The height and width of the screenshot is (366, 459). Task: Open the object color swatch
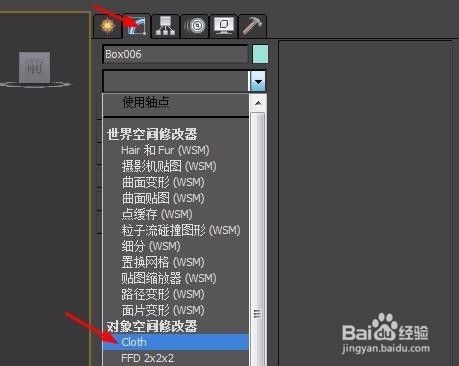point(260,54)
